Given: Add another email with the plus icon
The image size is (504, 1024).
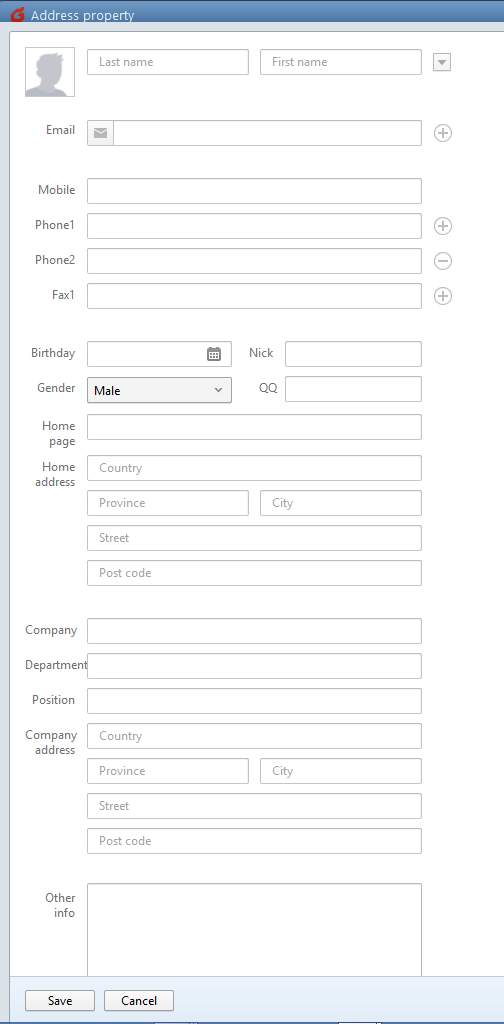Looking at the screenshot, I should tap(443, 133).
